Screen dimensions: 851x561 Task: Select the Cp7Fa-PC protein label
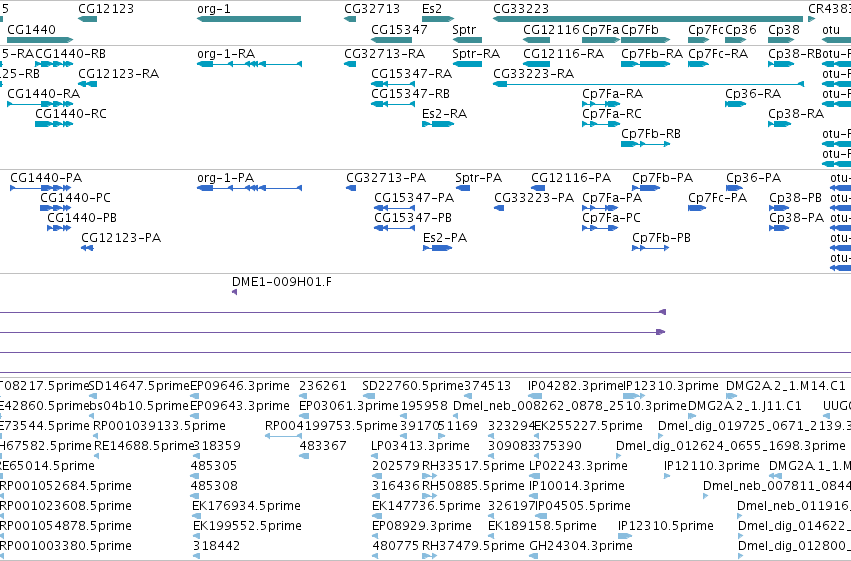click(x=611, y=218)
